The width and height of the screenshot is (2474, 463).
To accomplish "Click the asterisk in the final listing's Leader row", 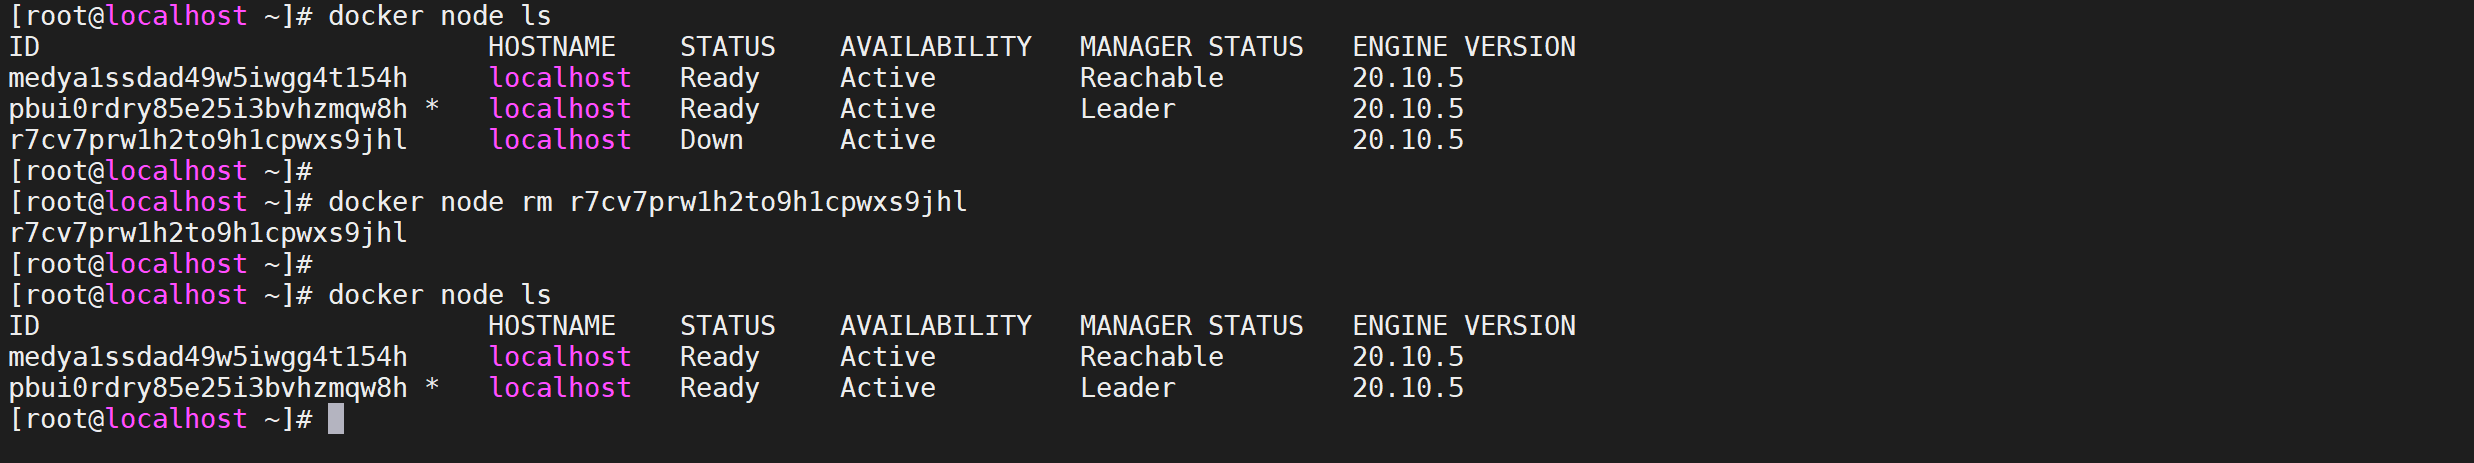I will click(x=432, y=388).
